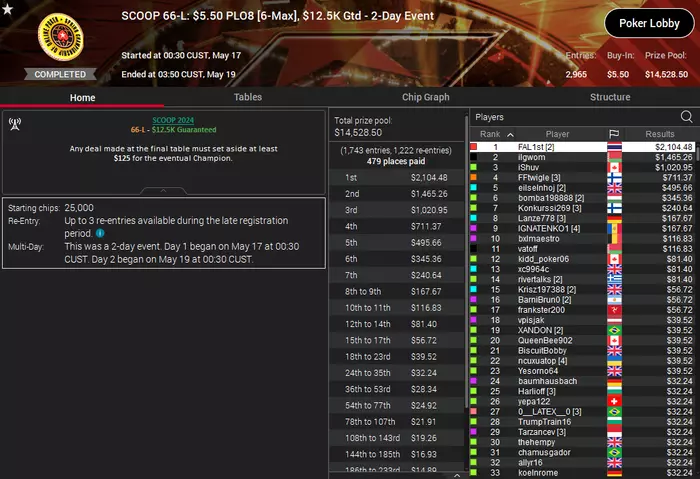This screenshot has height=479, width=700.
Task: Sort players by country flag column
Action: tap(614, 134)
